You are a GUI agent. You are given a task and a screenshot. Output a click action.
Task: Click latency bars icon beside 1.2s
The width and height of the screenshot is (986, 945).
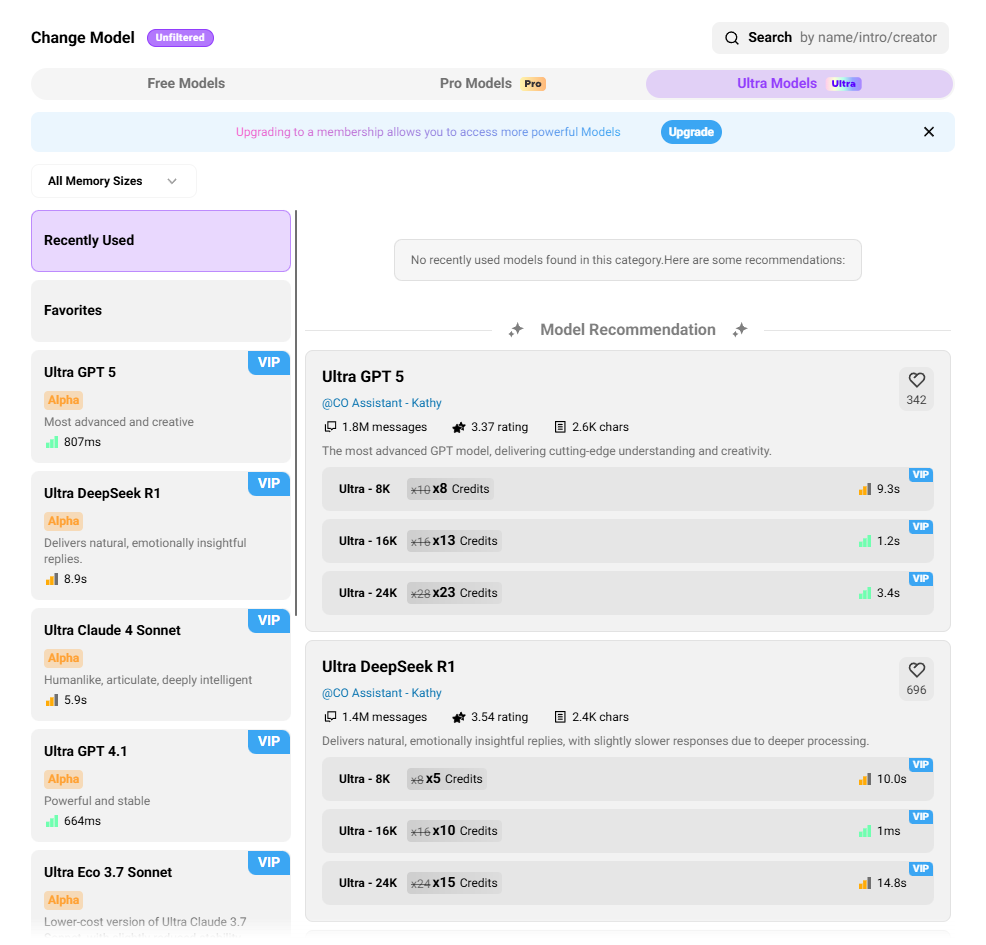click(x=865, y=541)
